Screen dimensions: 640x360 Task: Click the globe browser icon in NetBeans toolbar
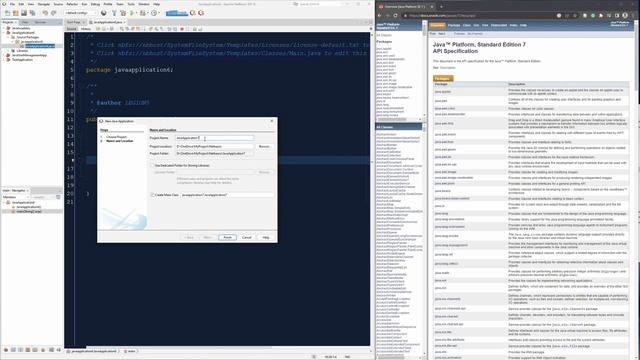tap(104, 13)
